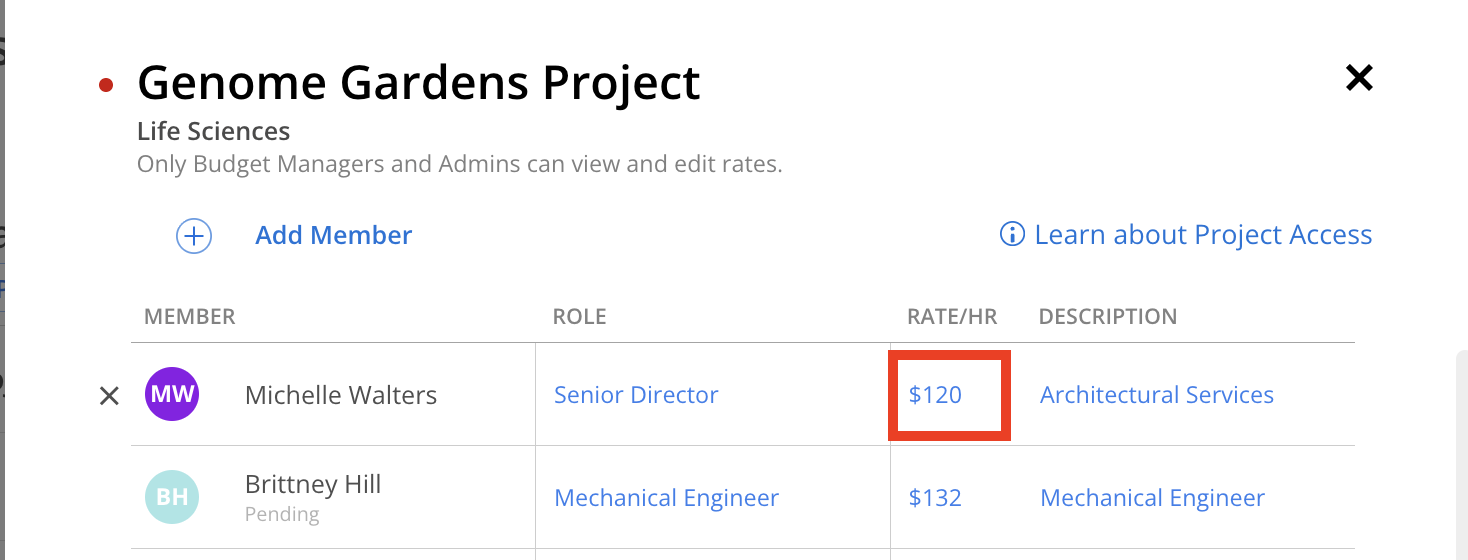Edit Michelle Walters' Senior Director role
This screenshot has width=1468, height=560.
pos(636,395)
